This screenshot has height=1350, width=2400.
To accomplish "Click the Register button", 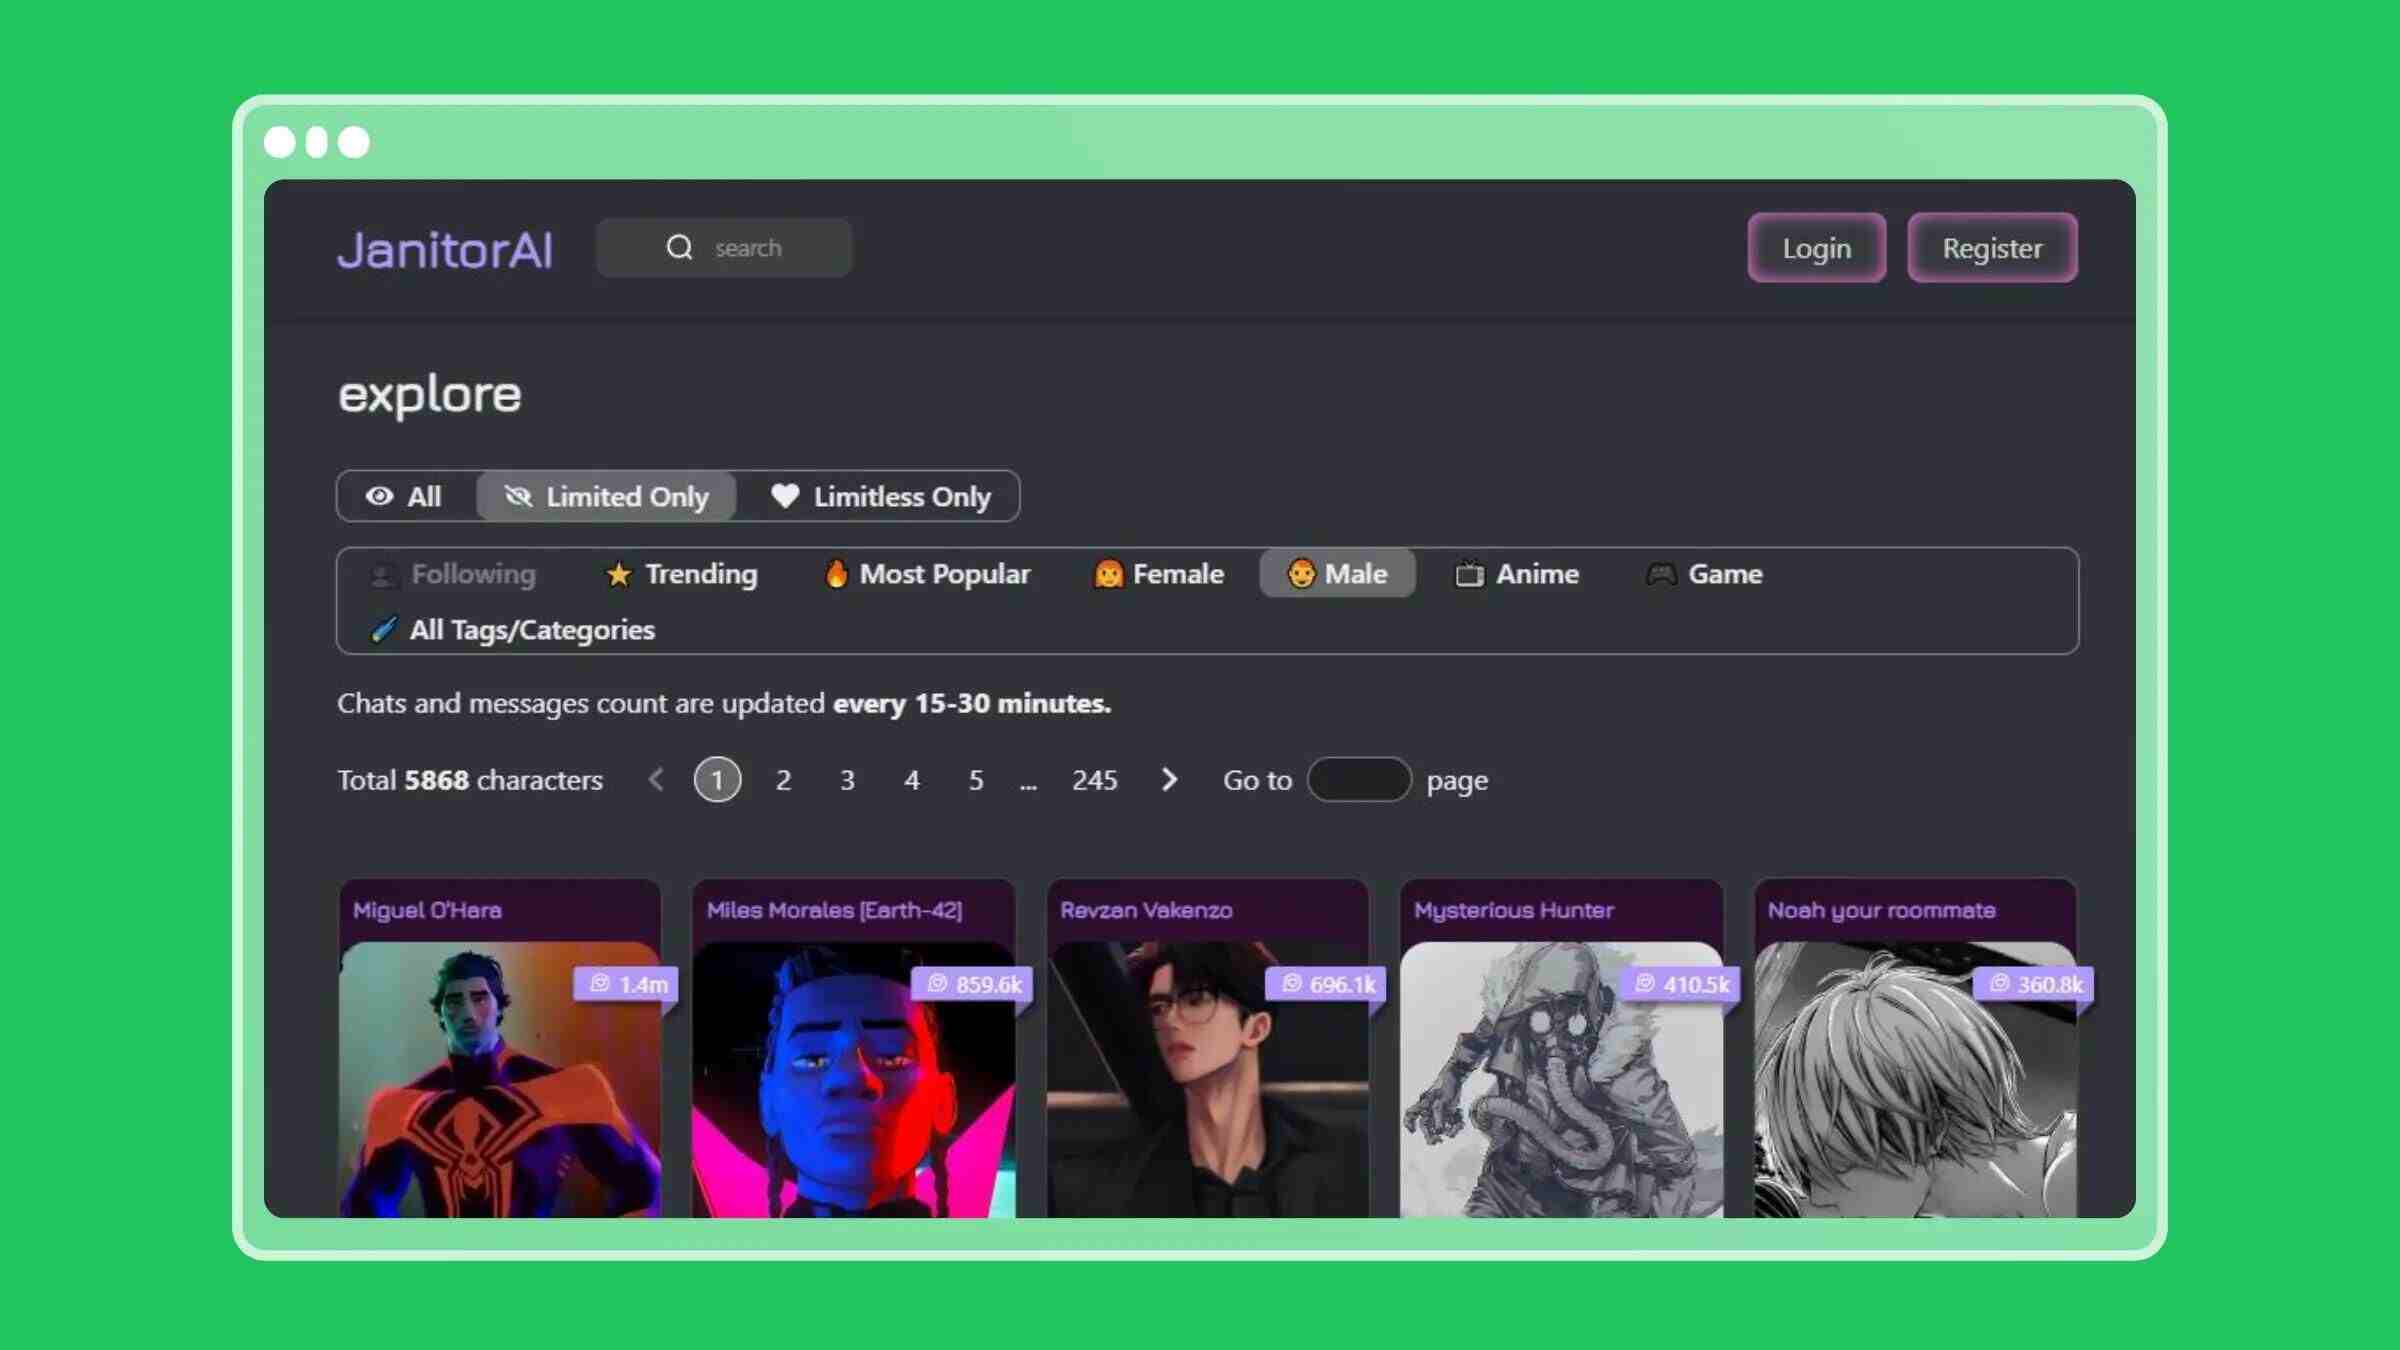I will click(1993, 249).
